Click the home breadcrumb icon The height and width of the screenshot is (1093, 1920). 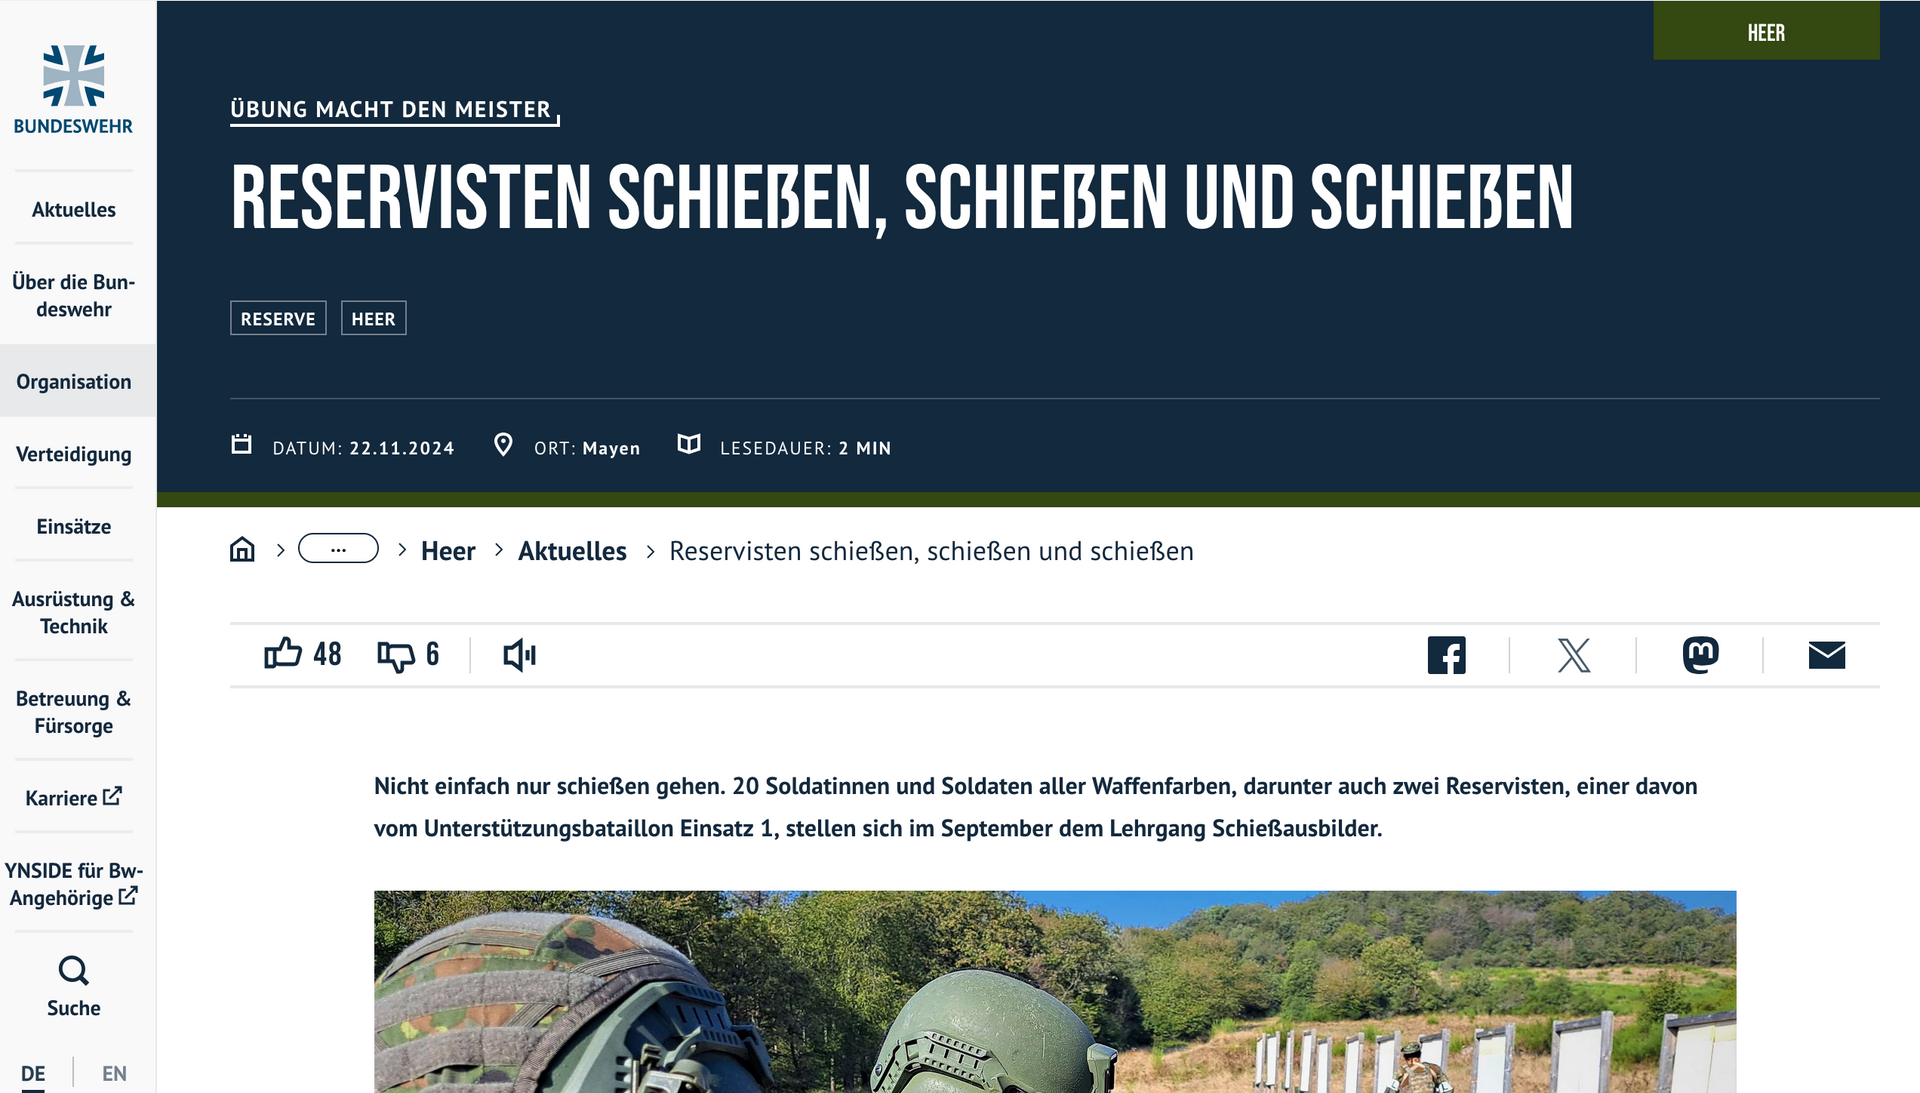[242, 550]
